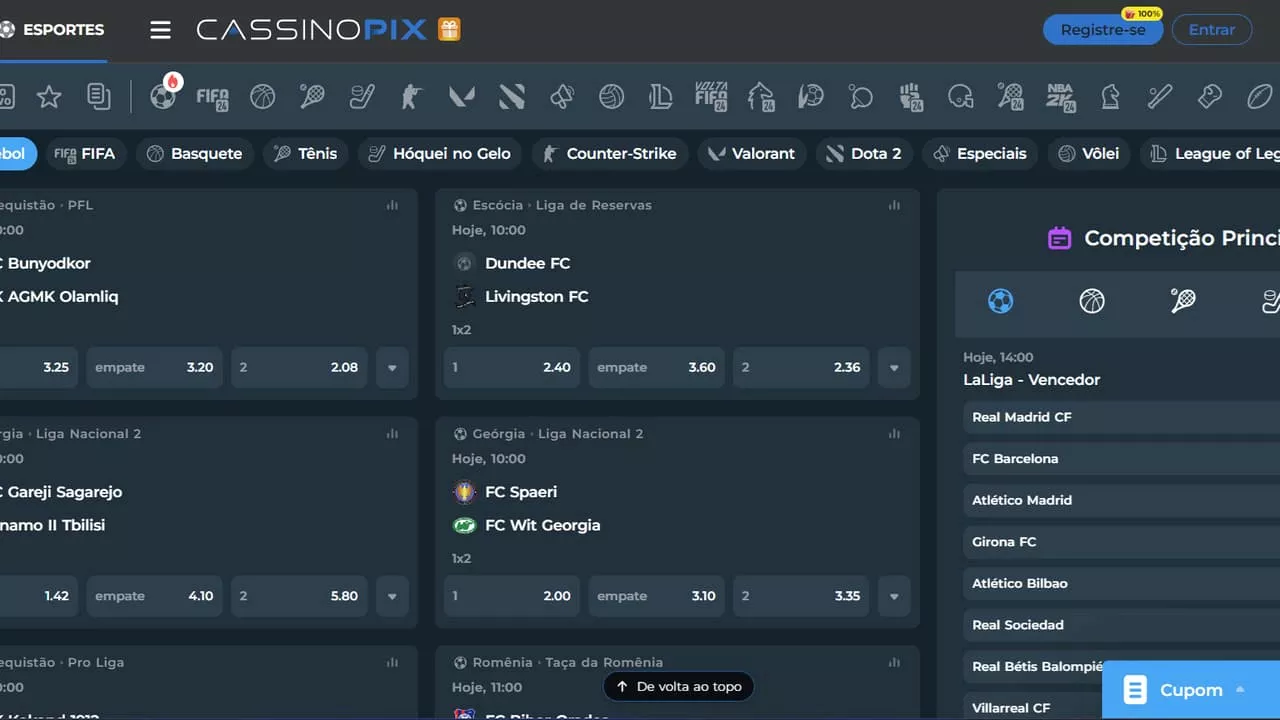Select the chess knight icon
This screenshot has width=1280, height=720.
(x=1110, y=97)
